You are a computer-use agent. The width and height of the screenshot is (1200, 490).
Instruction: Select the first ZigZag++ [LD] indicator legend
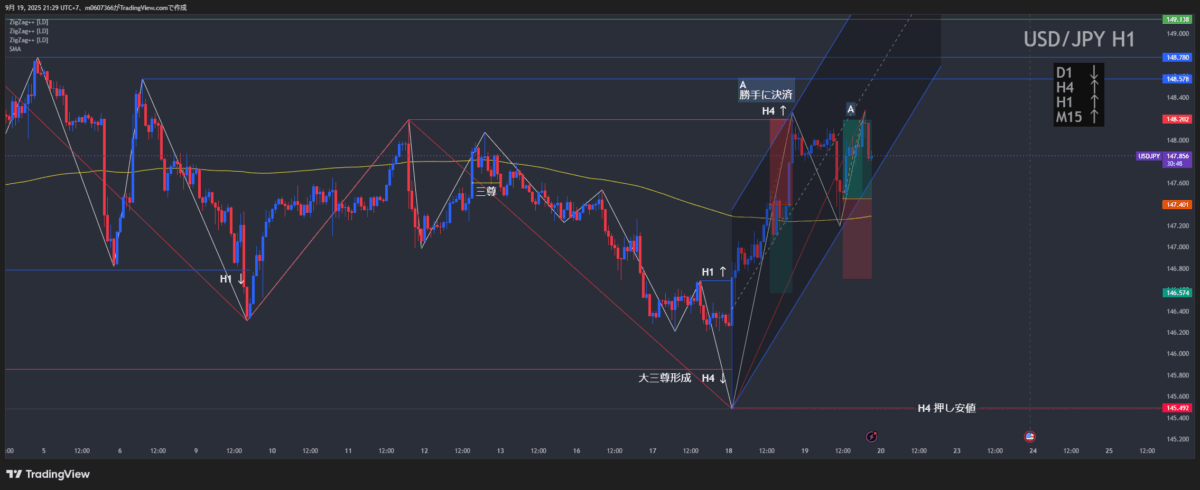click(x=28, y=21)
